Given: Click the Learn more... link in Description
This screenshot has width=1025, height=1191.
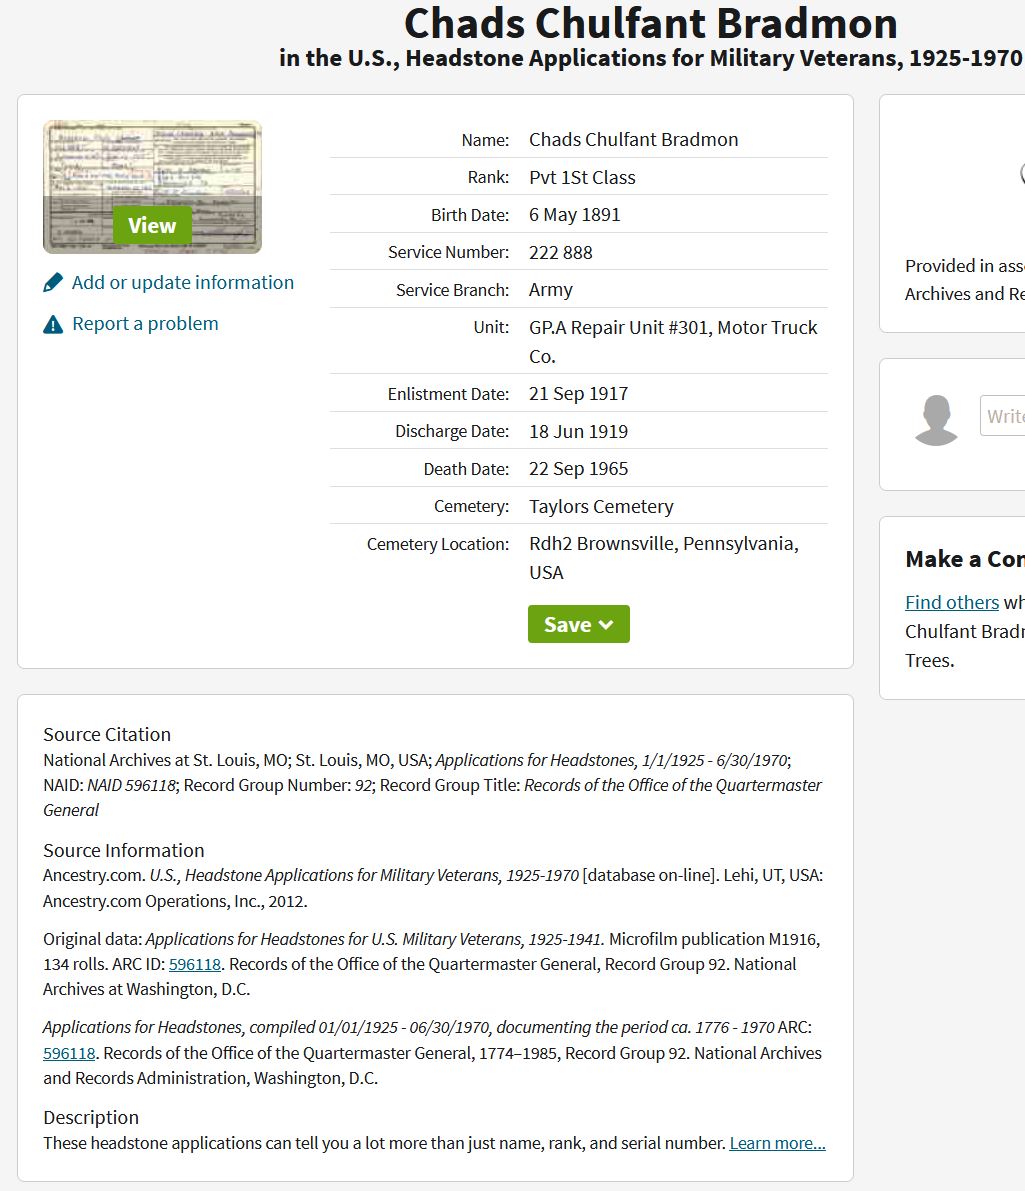Looking at the screenshot, I should (x=777, y=1143).
